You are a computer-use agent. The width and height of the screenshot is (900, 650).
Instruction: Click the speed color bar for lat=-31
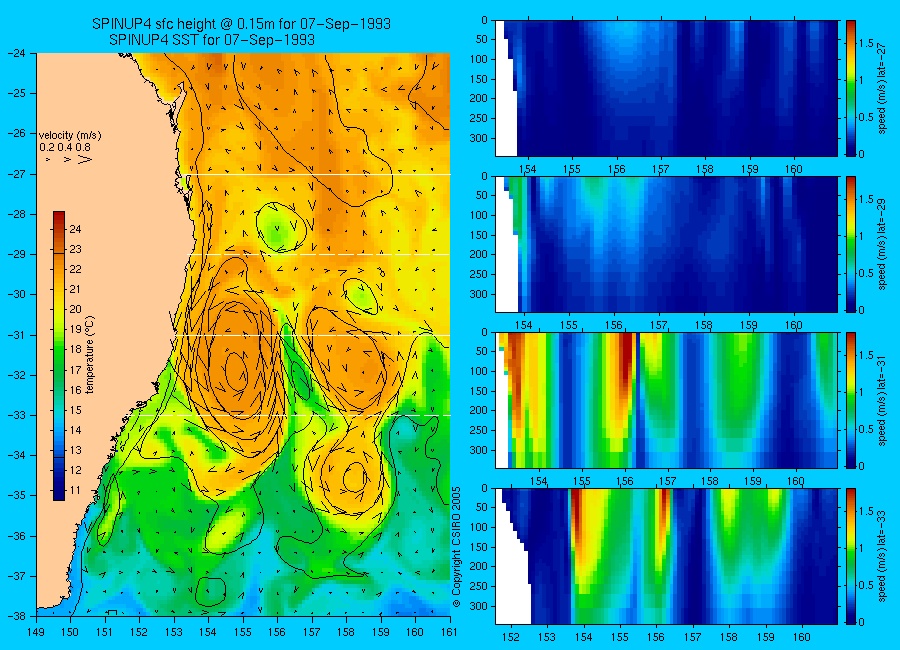851,400
